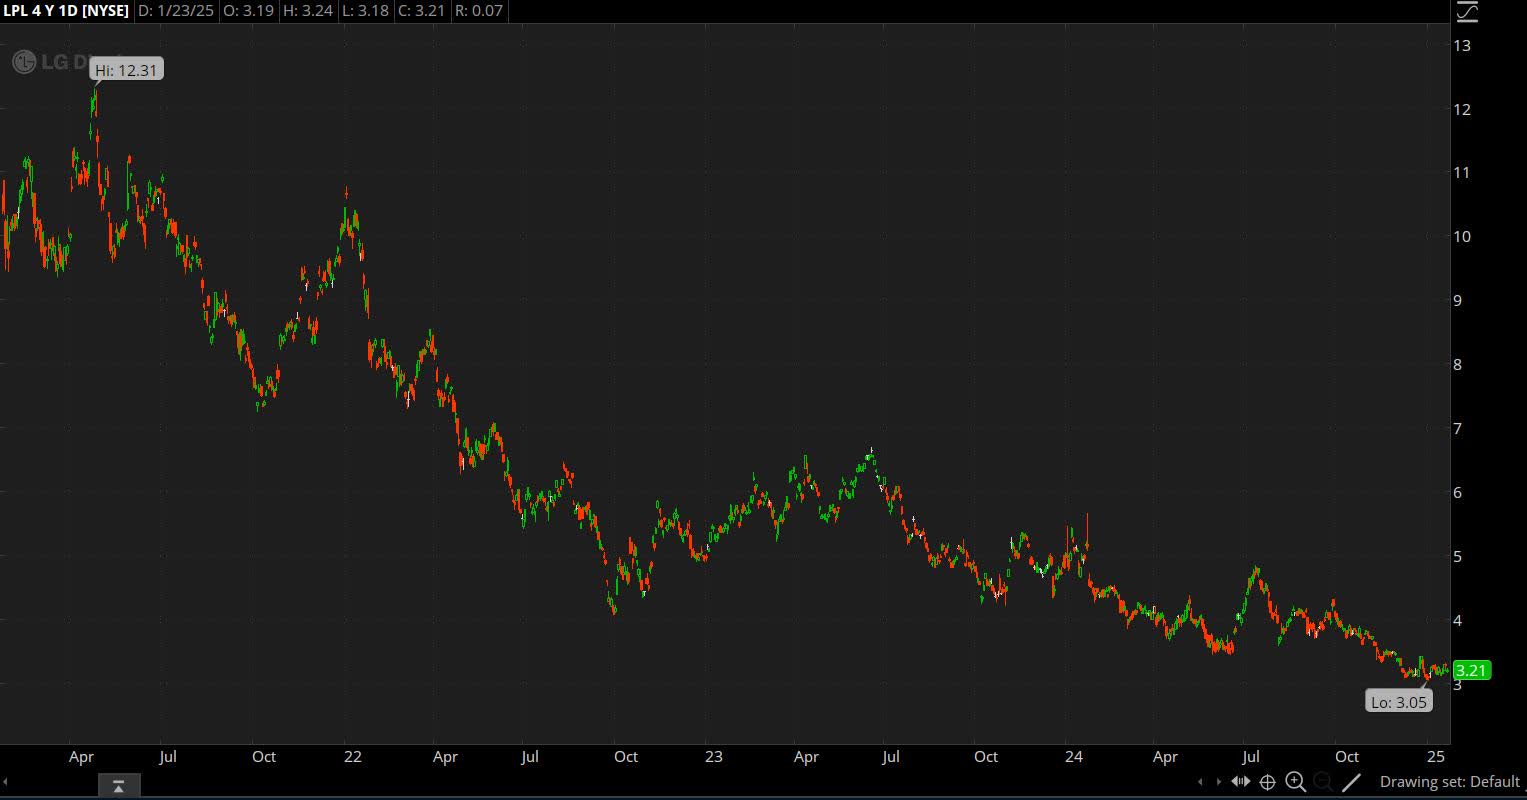1527x800 pixels.
Task: Click the D: 1/23/25 date field
Action: (176, 11)
